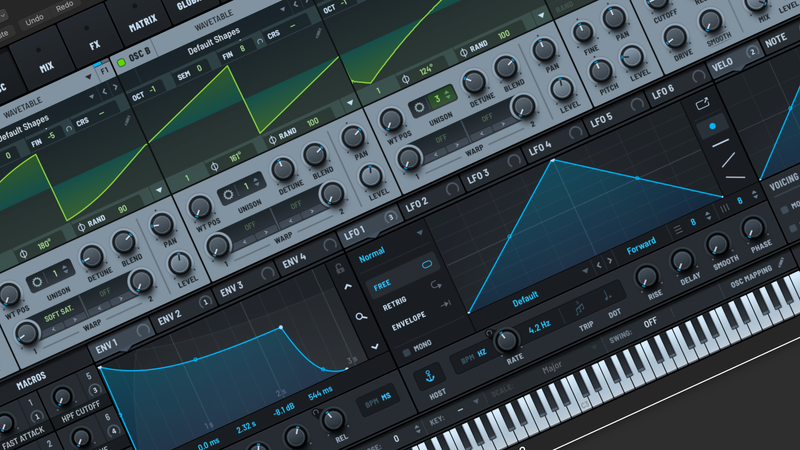800x450 pixels.
Task: Click the grid size 8 stepper beside Forward
Action: click(x=708, y=215)
